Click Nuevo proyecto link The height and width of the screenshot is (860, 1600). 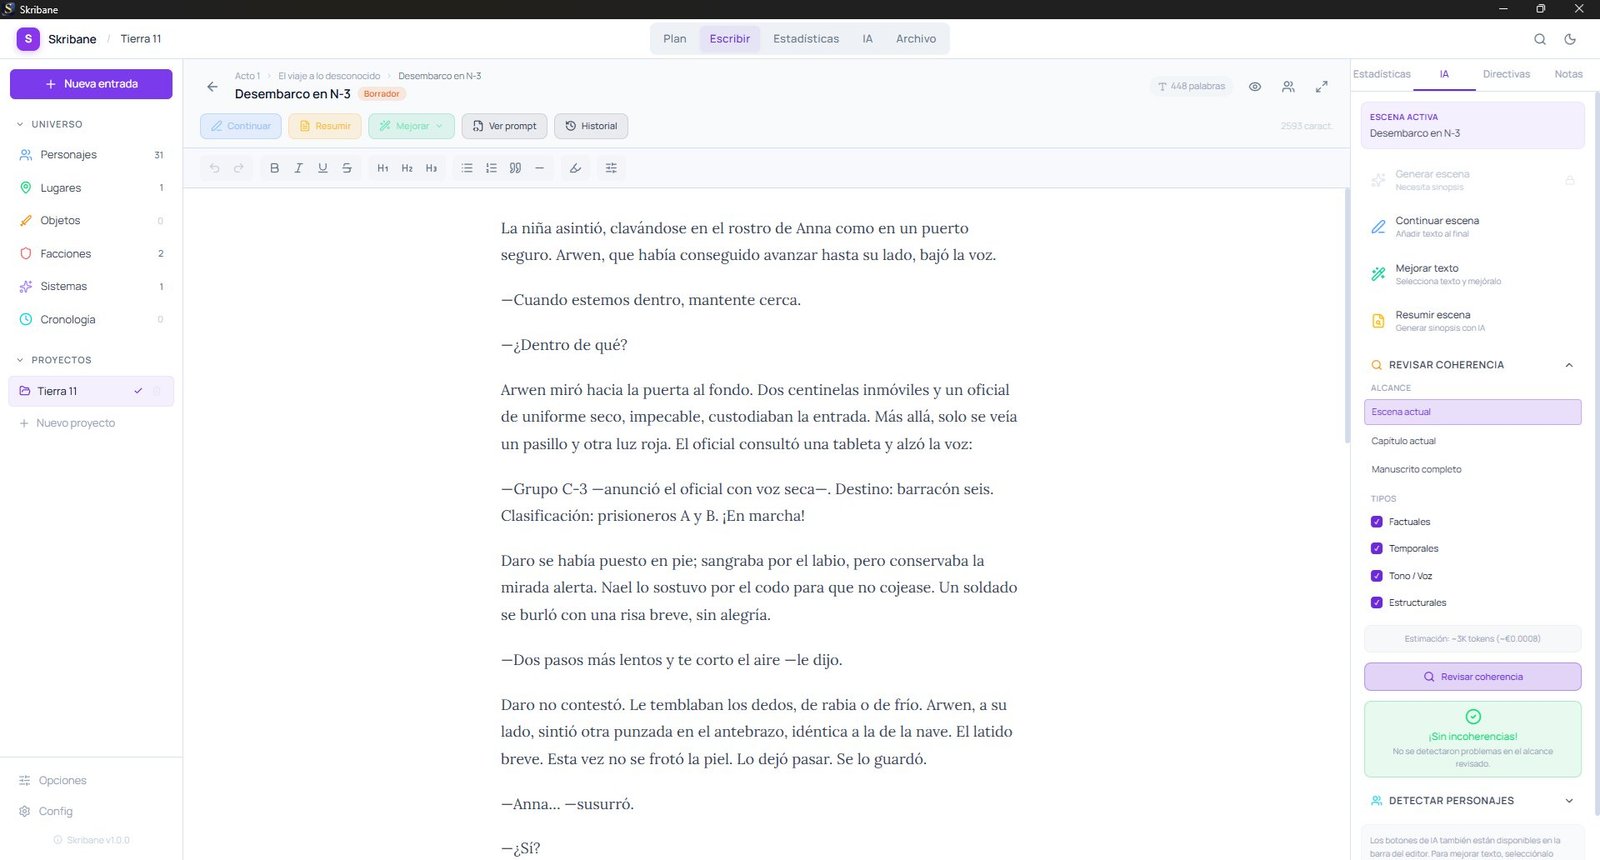coord(67,423)
